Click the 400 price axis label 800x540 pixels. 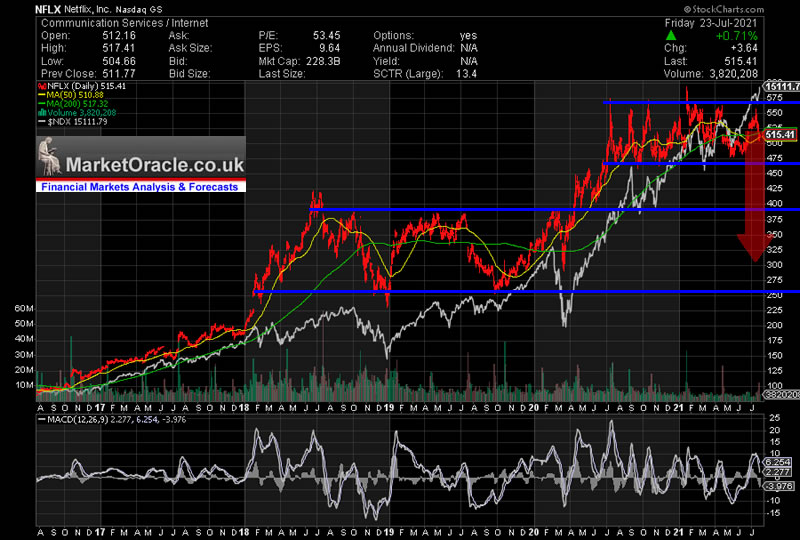(x=774, y=204)
